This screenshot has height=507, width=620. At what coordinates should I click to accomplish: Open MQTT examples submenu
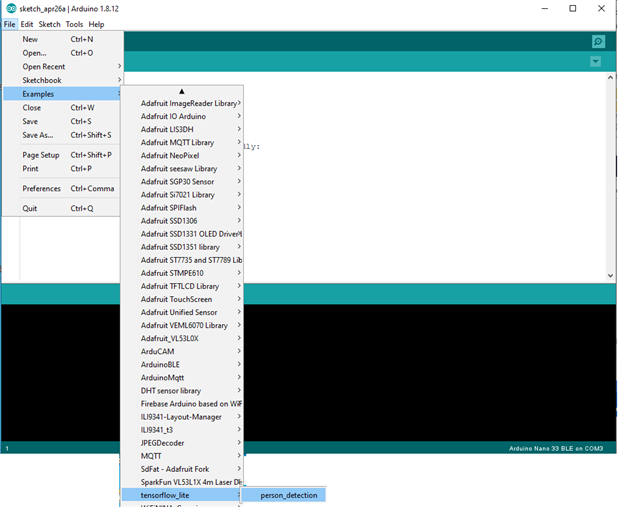click(x=182, y=456)
